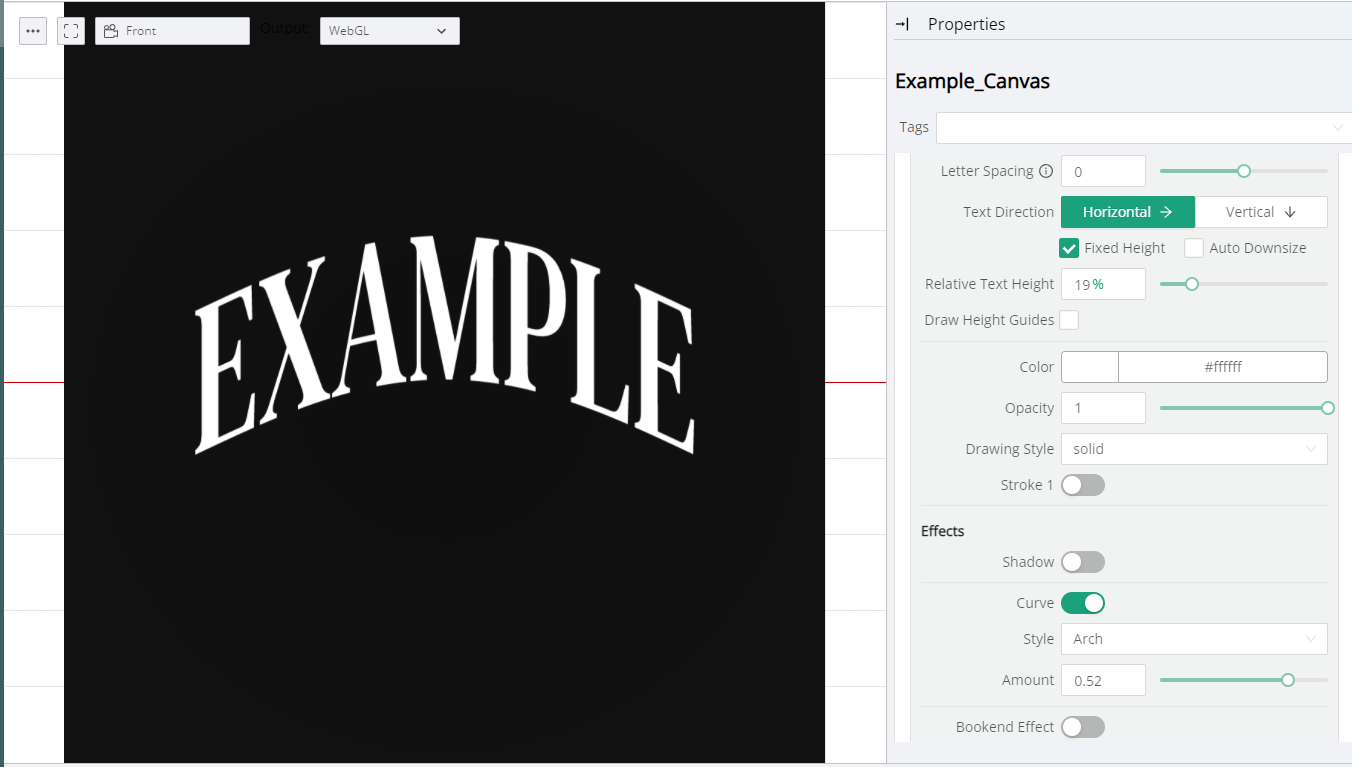The height and width of the screenshot is (767, 1352).
Task: Expand the Drawing Style dropdown
Action: [1193, 449]
